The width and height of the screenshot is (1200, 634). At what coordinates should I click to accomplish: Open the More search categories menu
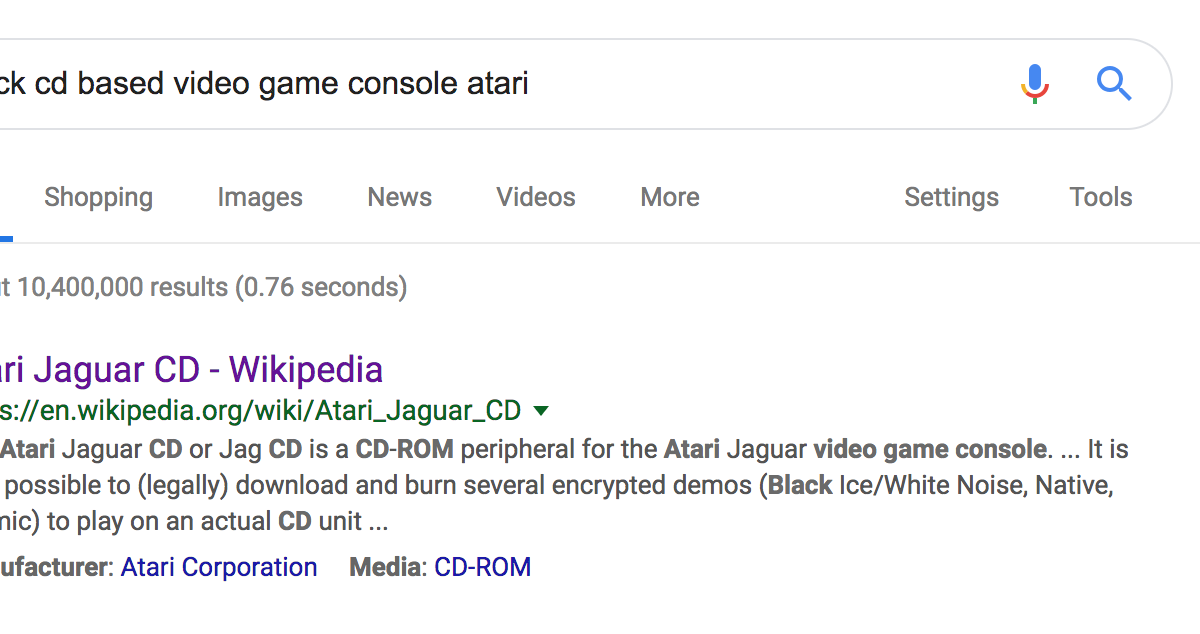click(x=670, y=197)
